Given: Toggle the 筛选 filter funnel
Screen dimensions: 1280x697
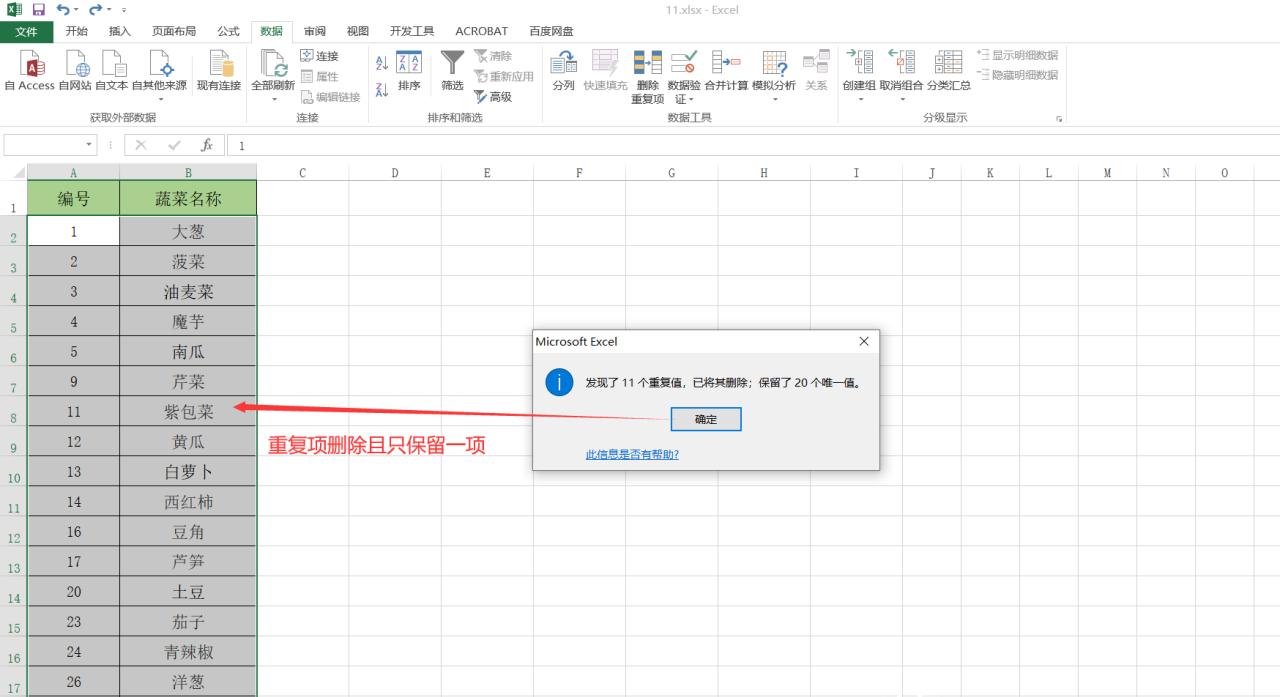Looking at the screenshot, I should 453,70.
